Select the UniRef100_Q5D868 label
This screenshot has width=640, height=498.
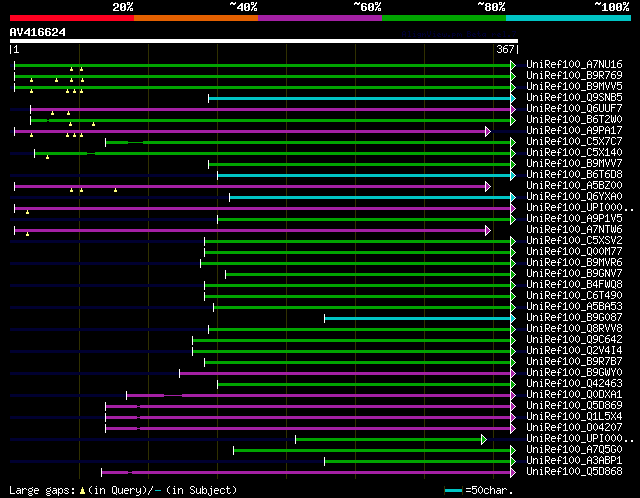click(574, 472)
